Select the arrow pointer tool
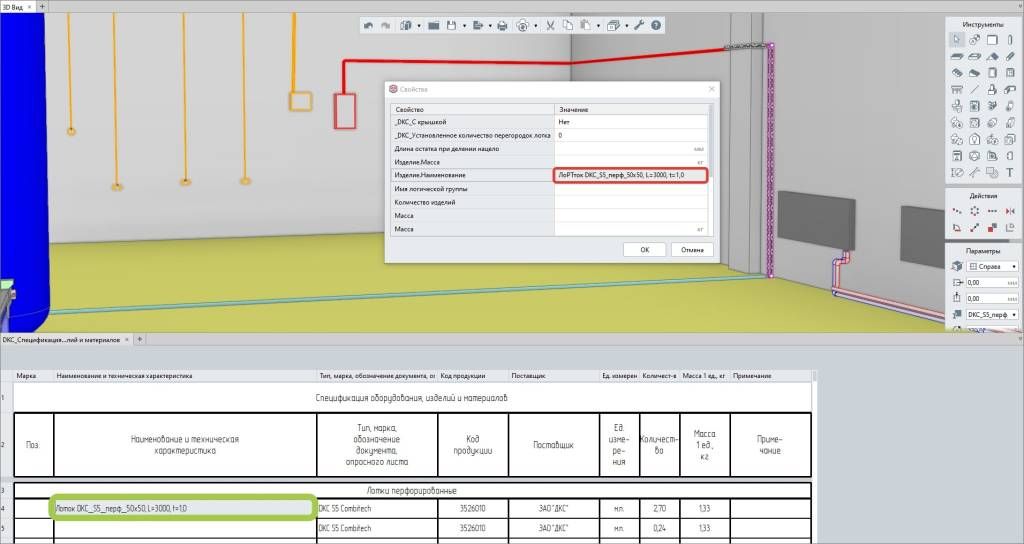 click(x=957, y=40)
